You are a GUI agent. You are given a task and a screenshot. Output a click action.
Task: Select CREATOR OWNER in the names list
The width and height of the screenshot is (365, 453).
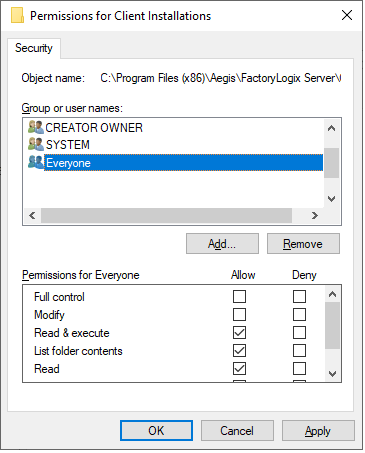point(94,128)
